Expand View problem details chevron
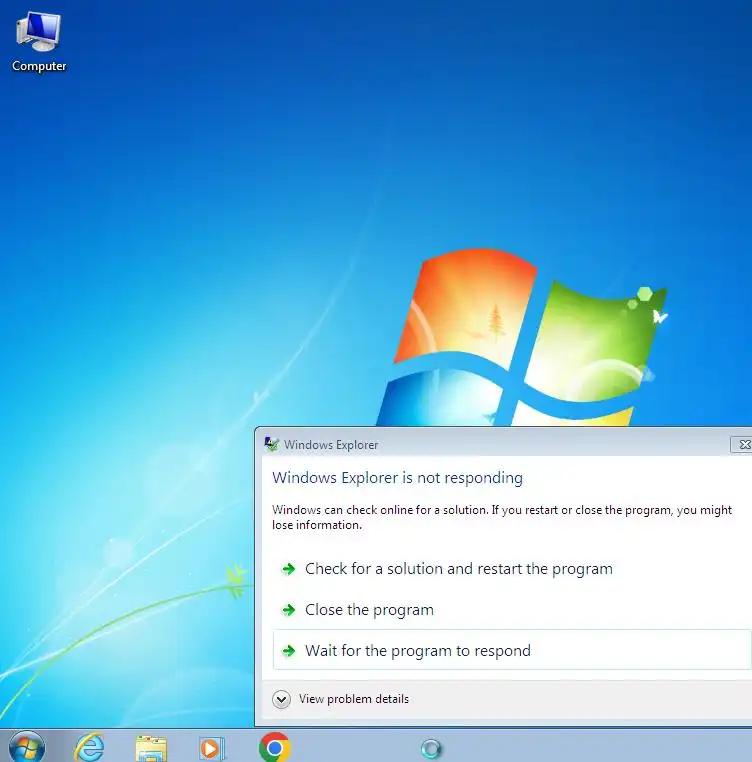The image size is (752, 762). click(281, 699)
